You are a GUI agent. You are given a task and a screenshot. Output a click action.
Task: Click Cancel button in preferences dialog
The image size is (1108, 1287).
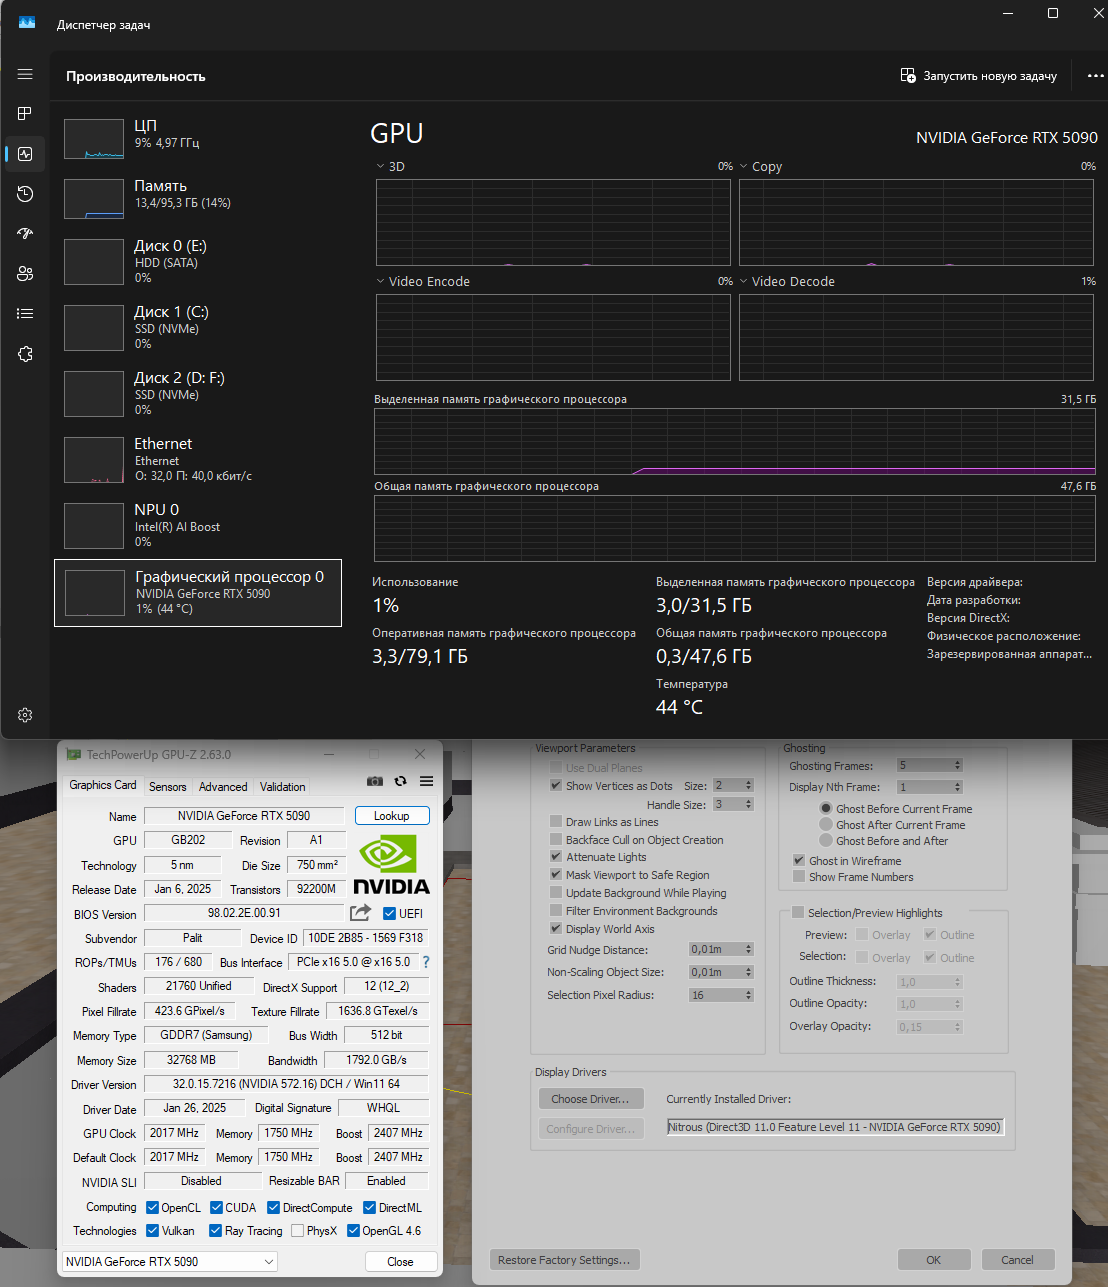pyautogui.click(x=1018, y=1260)
